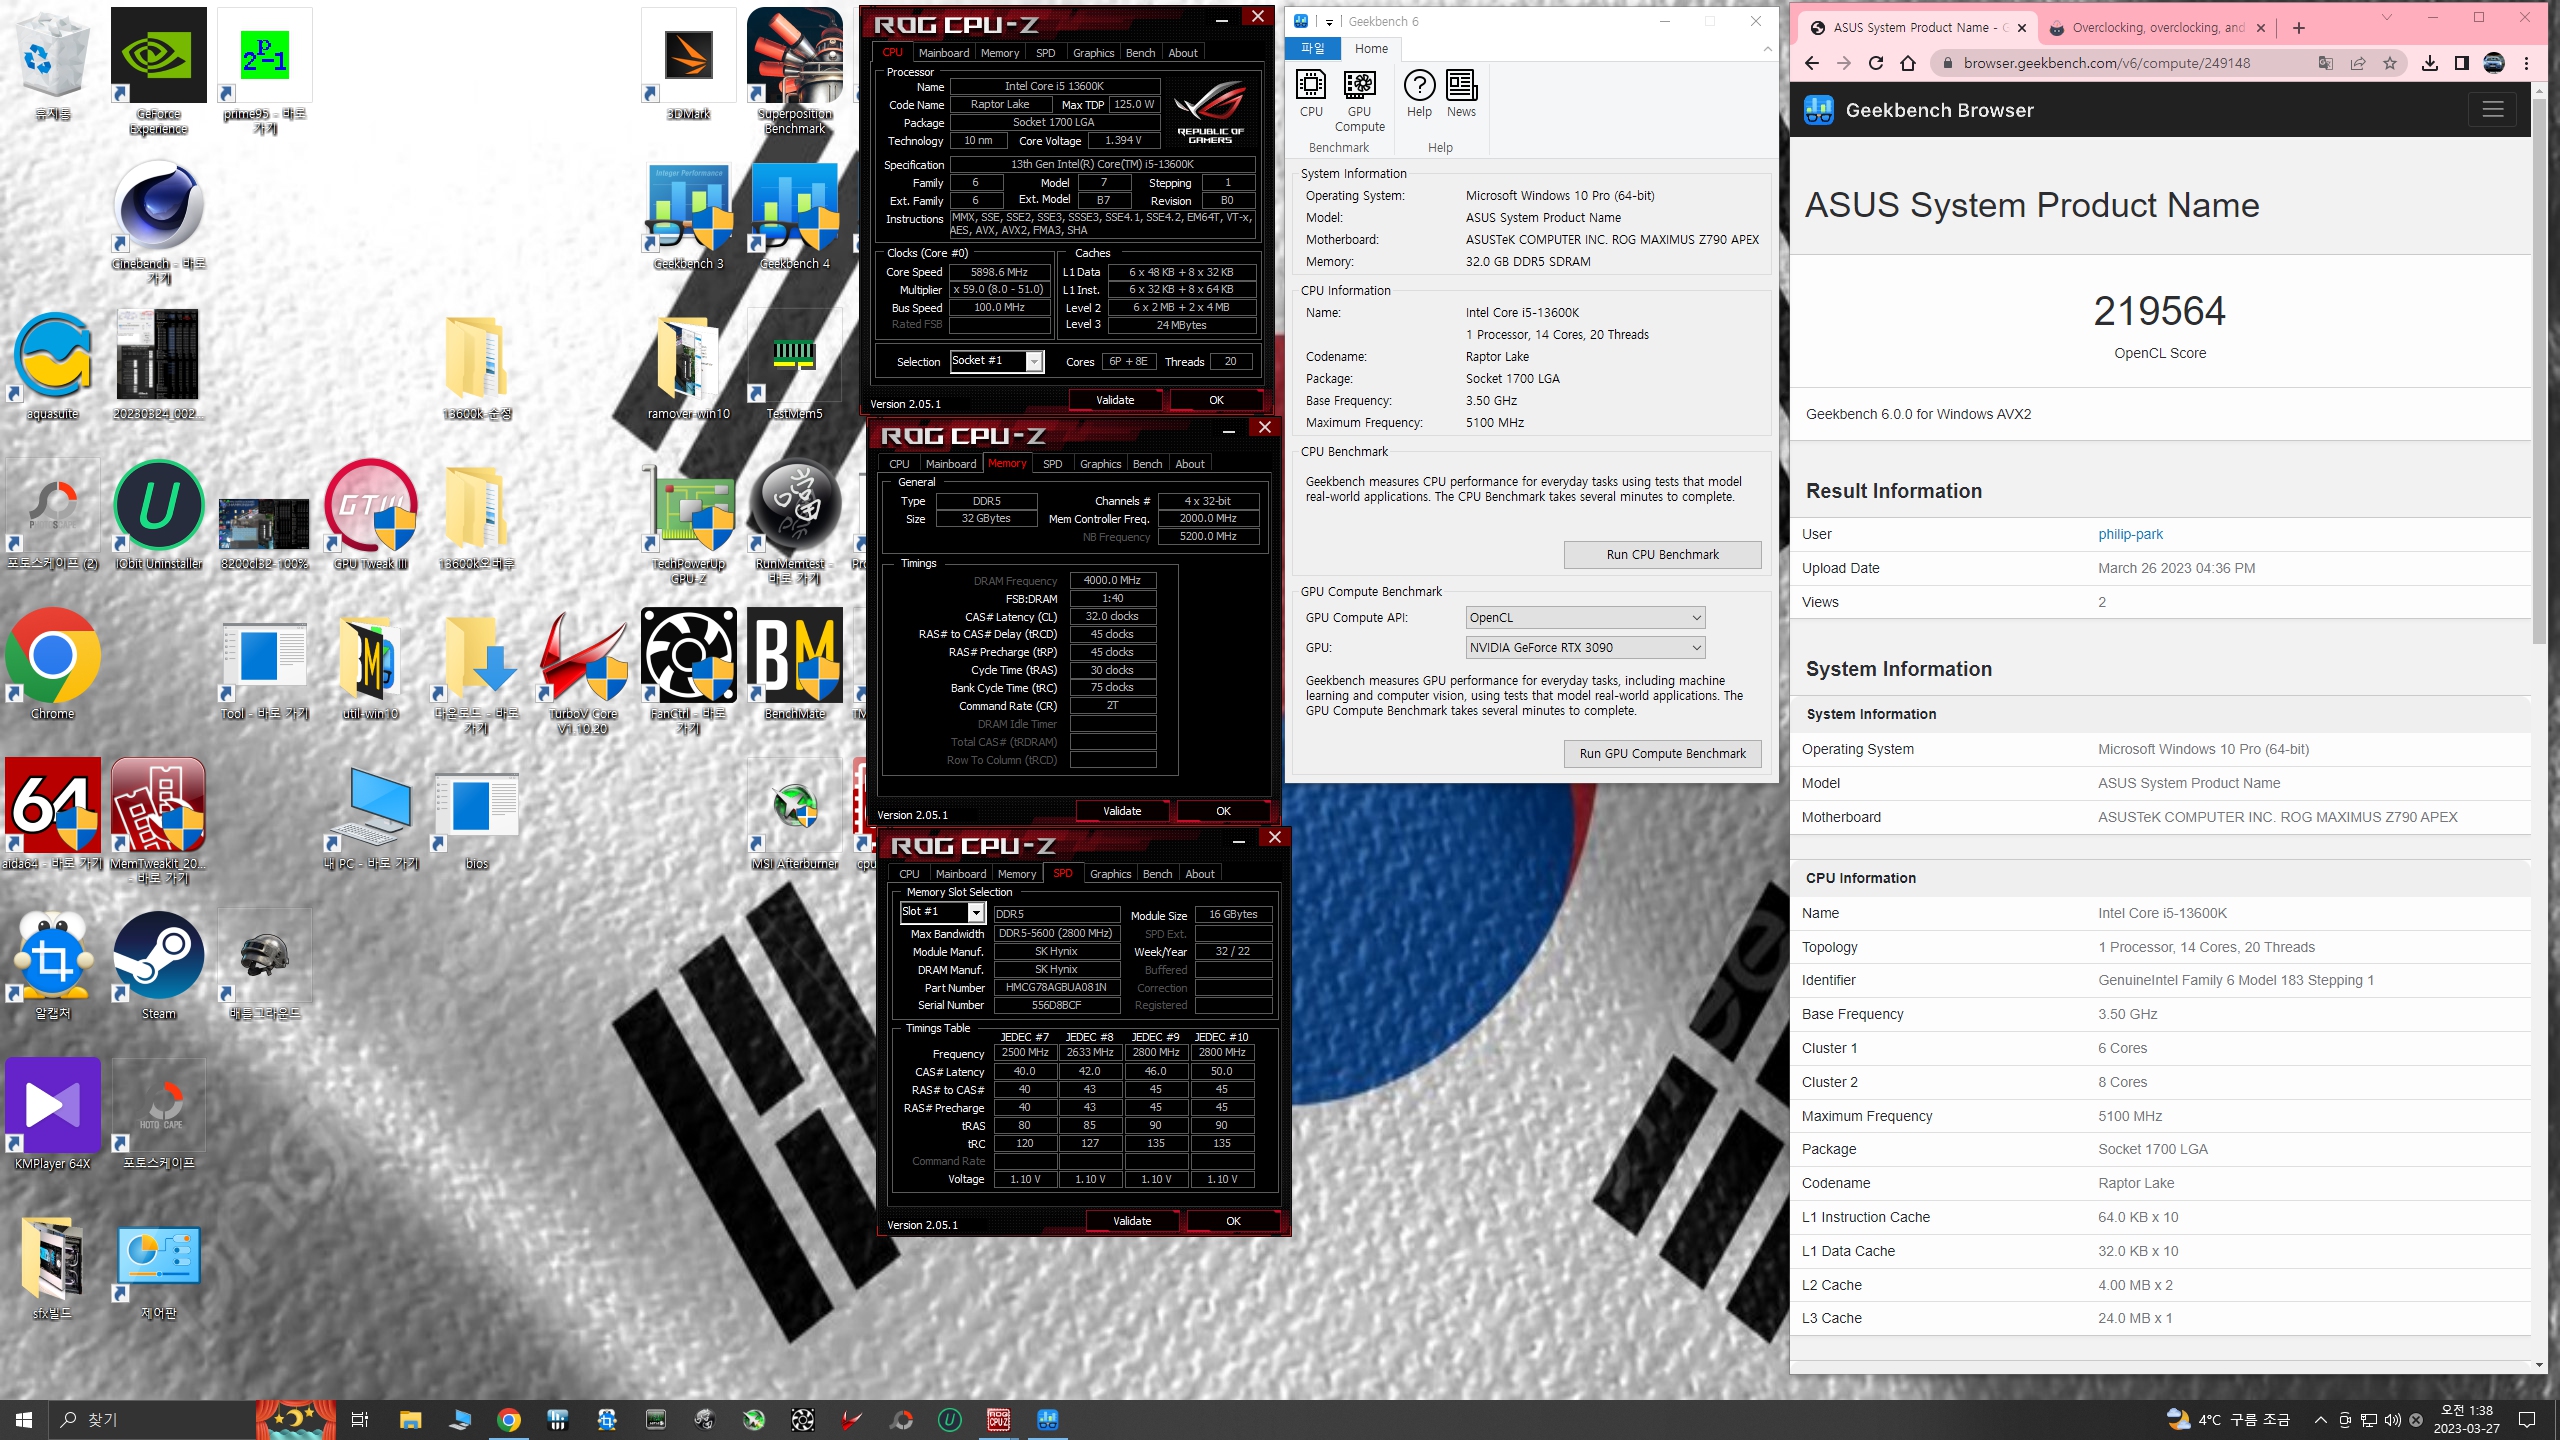Click Validate in the top CPU-Z window
Screen dimensions: 2560x1440
tap(1115, 400)
